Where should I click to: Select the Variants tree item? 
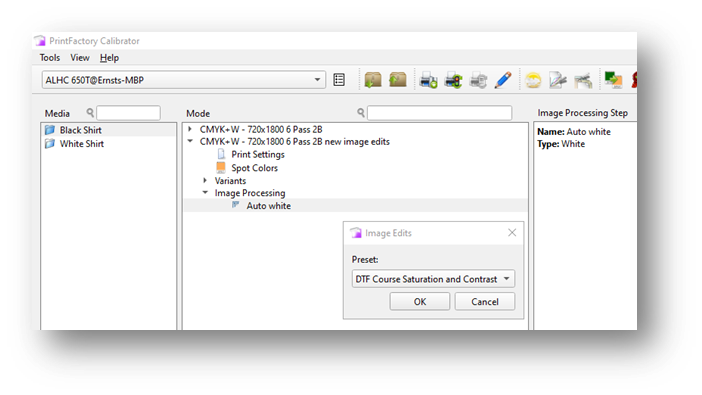[x=230, y=180]
